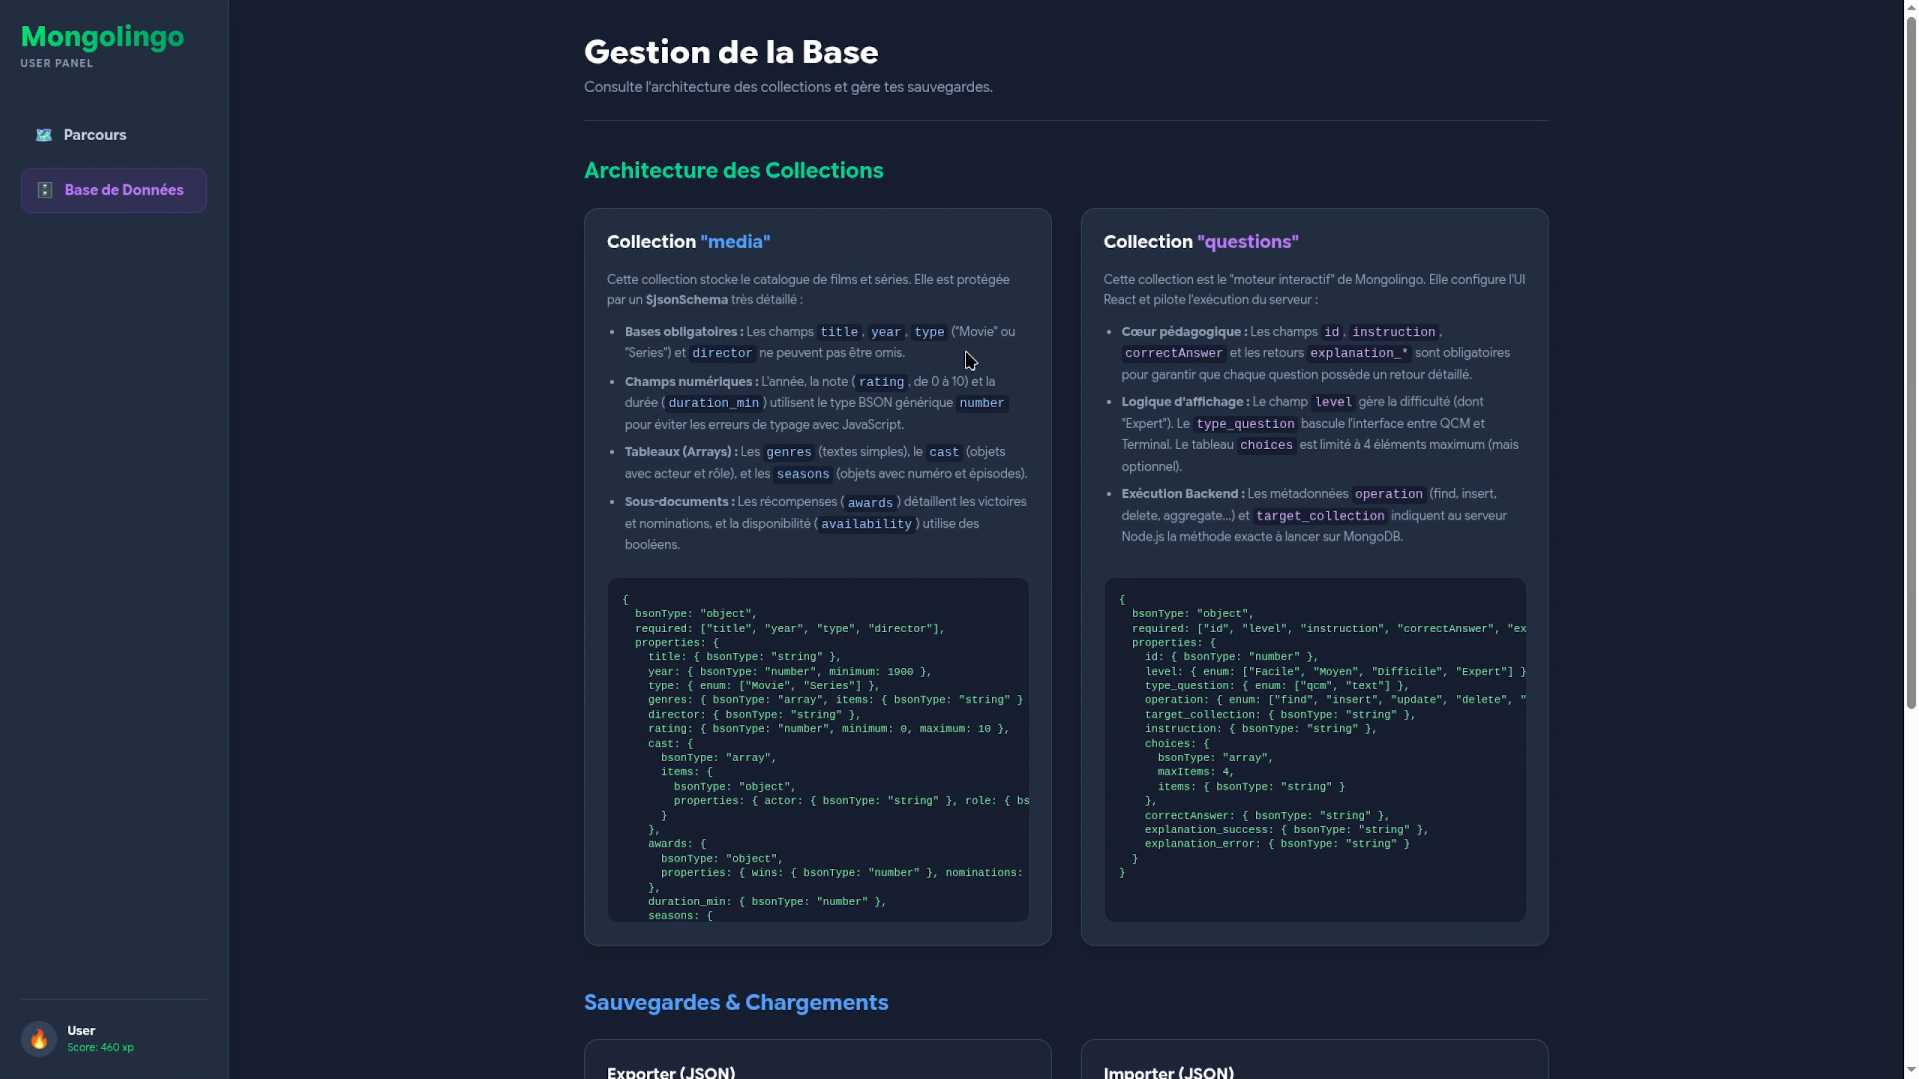The height and width of the screenshot is (1079, 1919).
Task: Click the "duration_min" code tag in description
Action: (713, 403)
